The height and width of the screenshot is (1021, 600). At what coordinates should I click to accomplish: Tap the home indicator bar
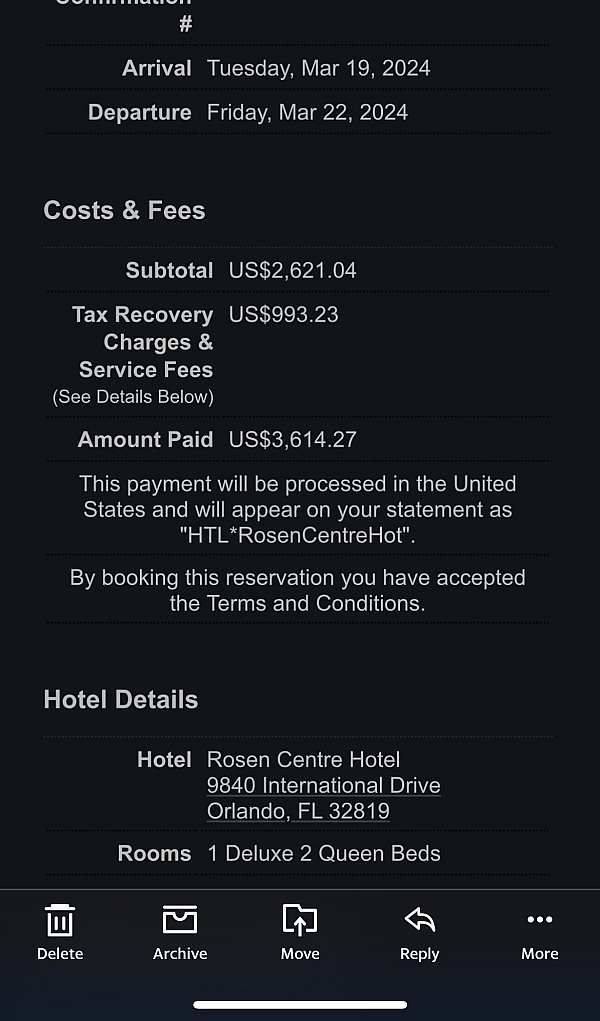pos(300,1004)
